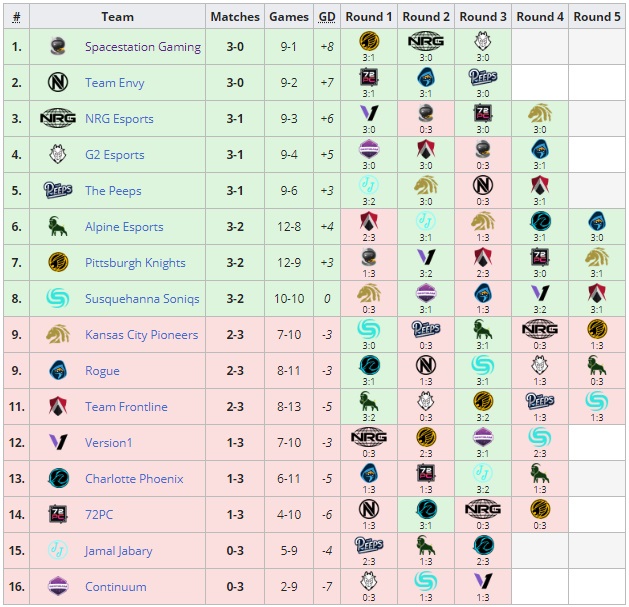Screen dimensions: 629x607
Task: Click the Team Frontline name link
Action: click(x=126, y=407)
